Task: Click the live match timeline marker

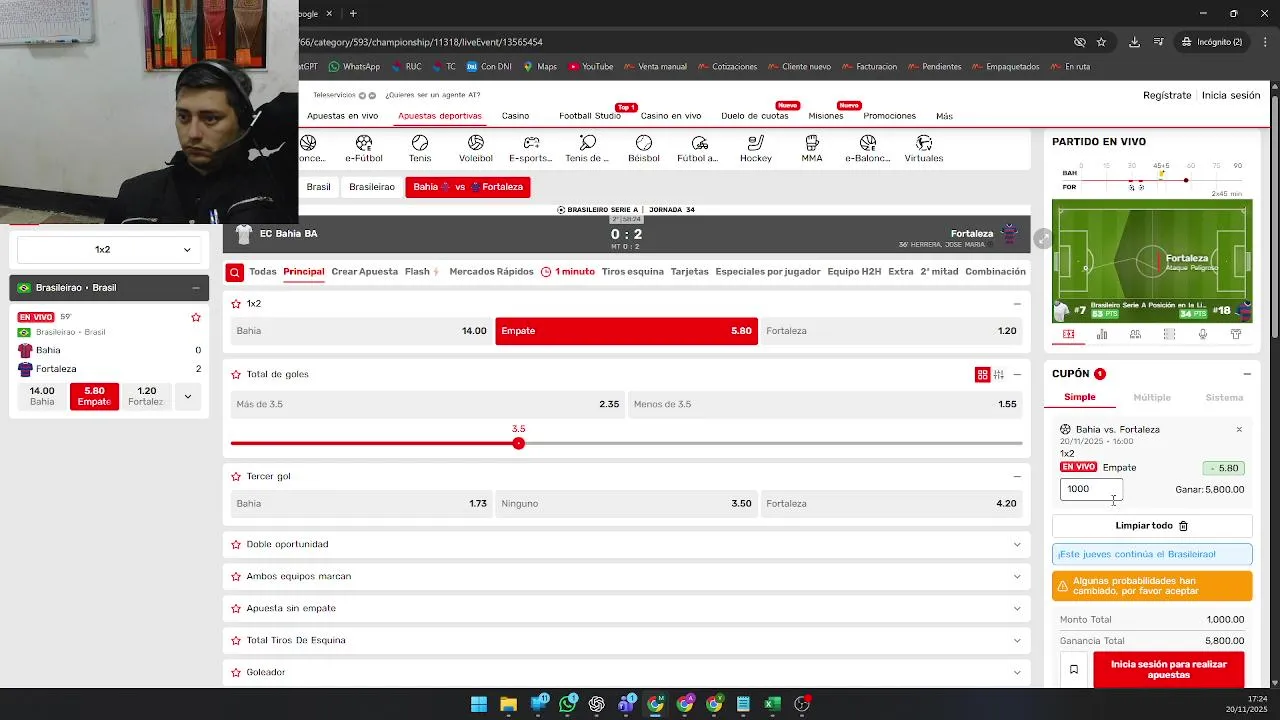Action: (1186, 180)
